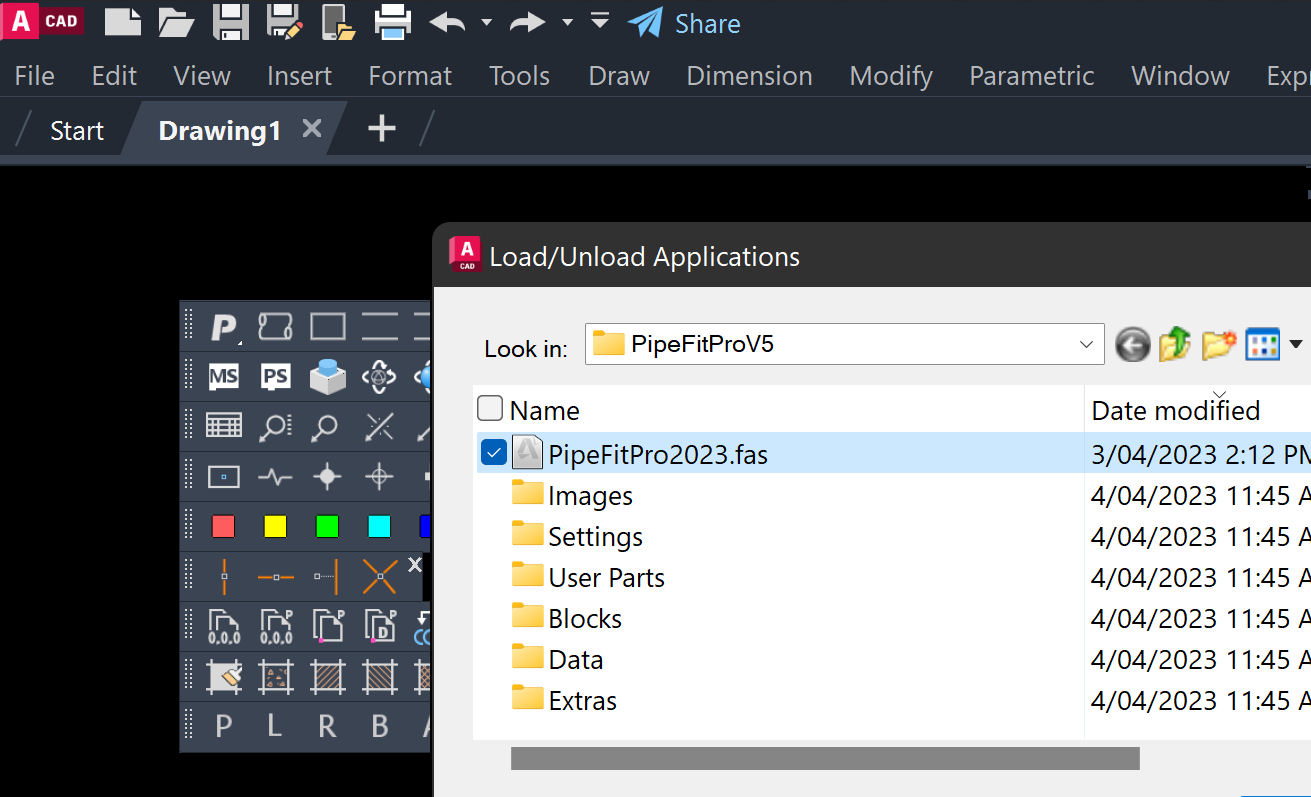Screen dimensions: 1311x797
Task: Click the Save As icon with pencil
Action: pos(285,21)
